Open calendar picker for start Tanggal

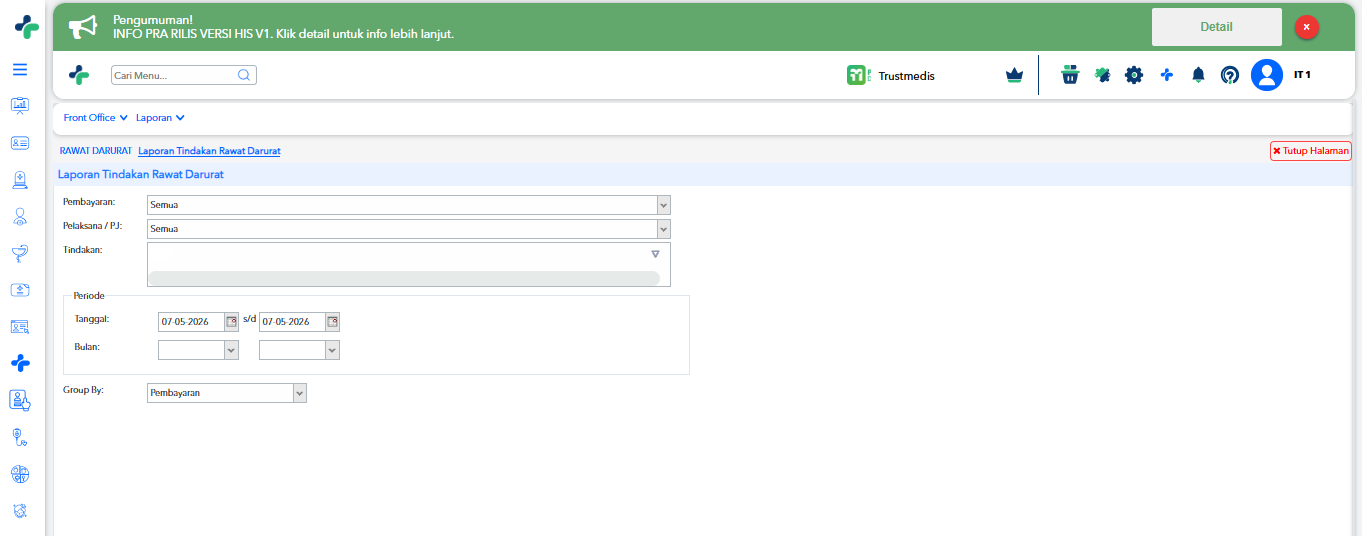(231, 322)
